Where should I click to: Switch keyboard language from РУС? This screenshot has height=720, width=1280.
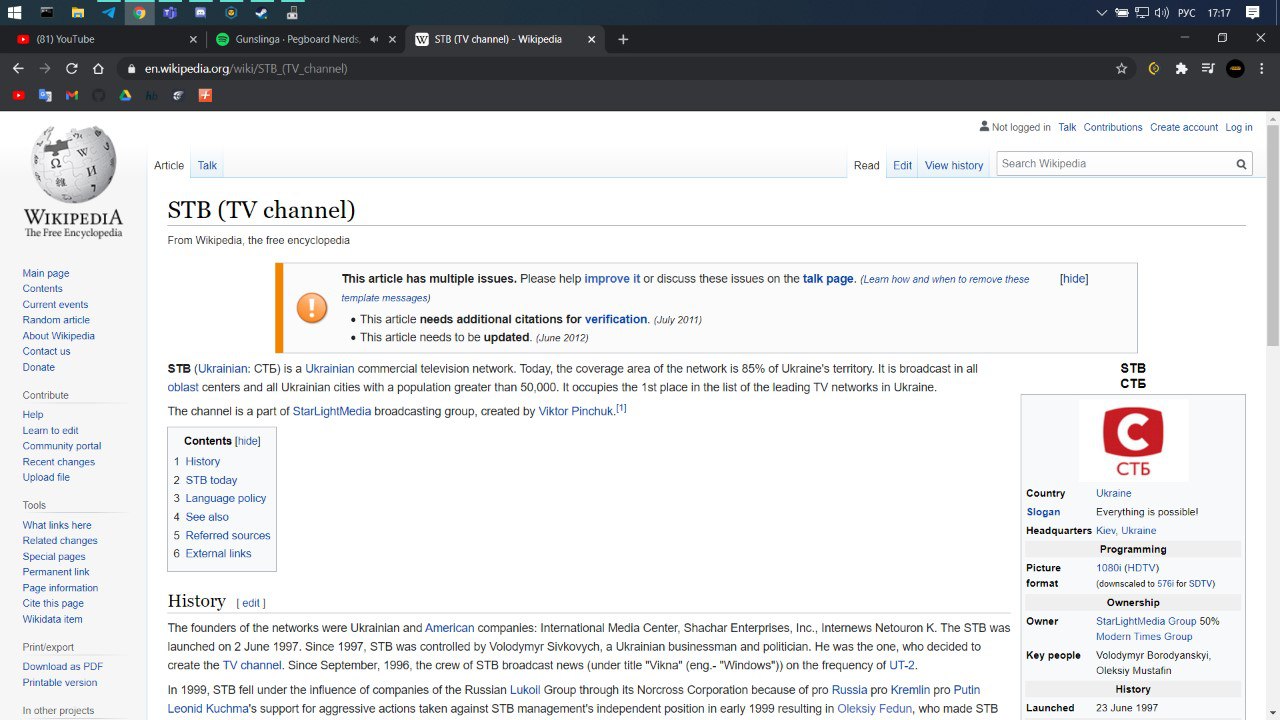1187,12
